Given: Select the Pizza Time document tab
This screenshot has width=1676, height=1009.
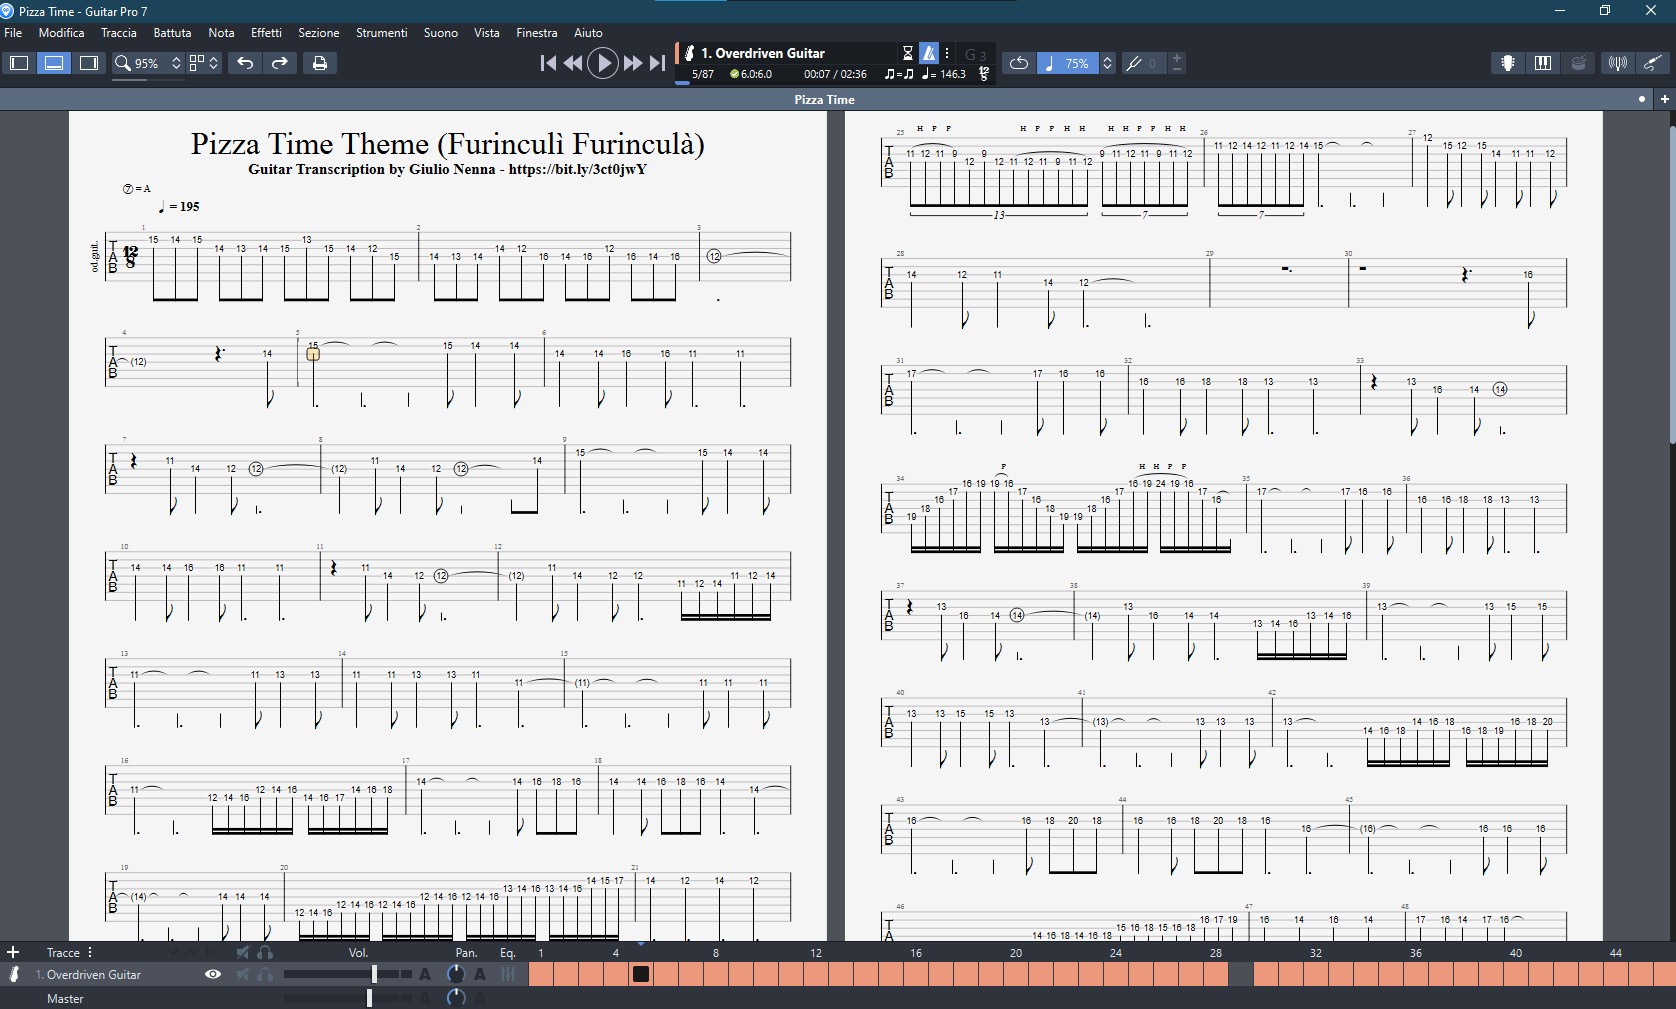Looking at the screenshot, I should pyautogui.click(x=824, y=99).
